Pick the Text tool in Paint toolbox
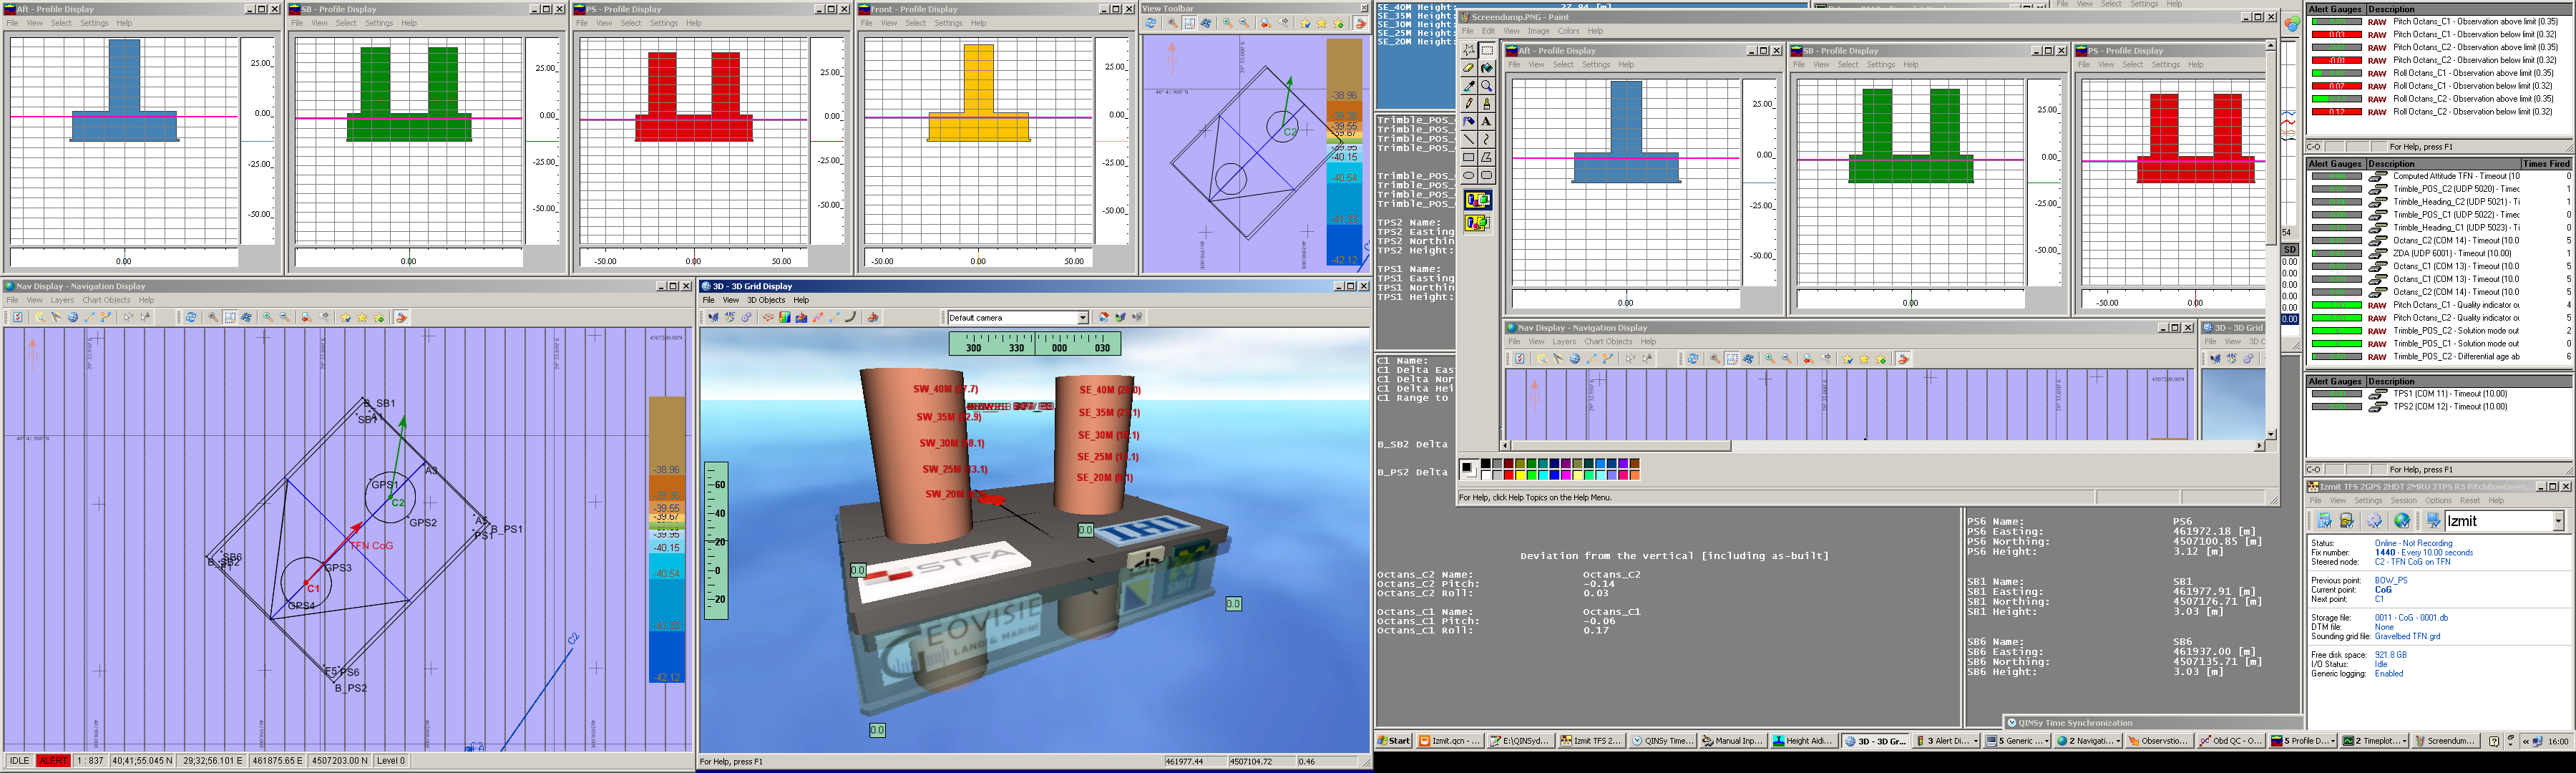The image size is (2576, 773). tap(1486, 121)
